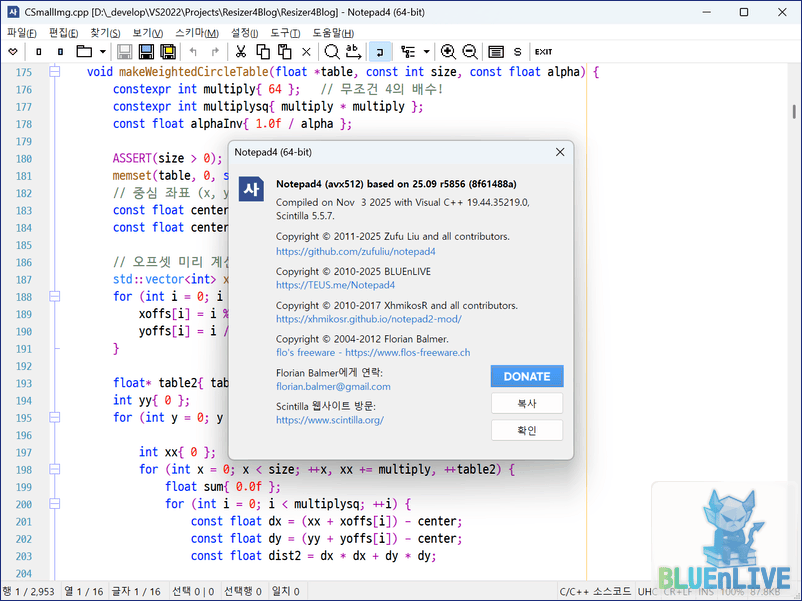This screenshot has width=802, height=601.
Task: Click C/C++ 소스코드 in status bar
Action: point(595,592)
